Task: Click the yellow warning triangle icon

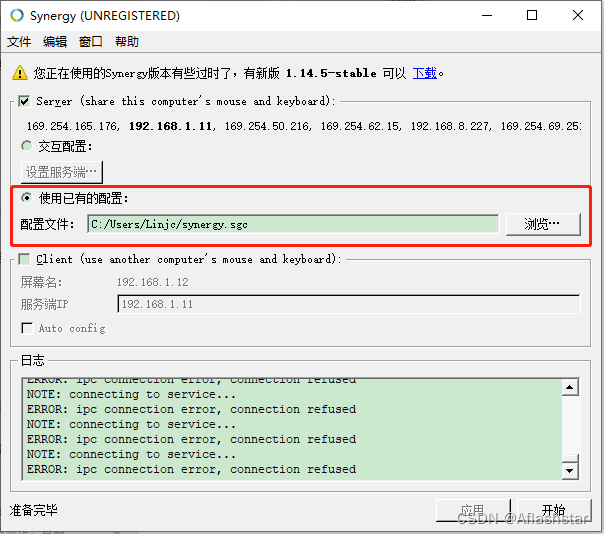Action: point(20,73)
